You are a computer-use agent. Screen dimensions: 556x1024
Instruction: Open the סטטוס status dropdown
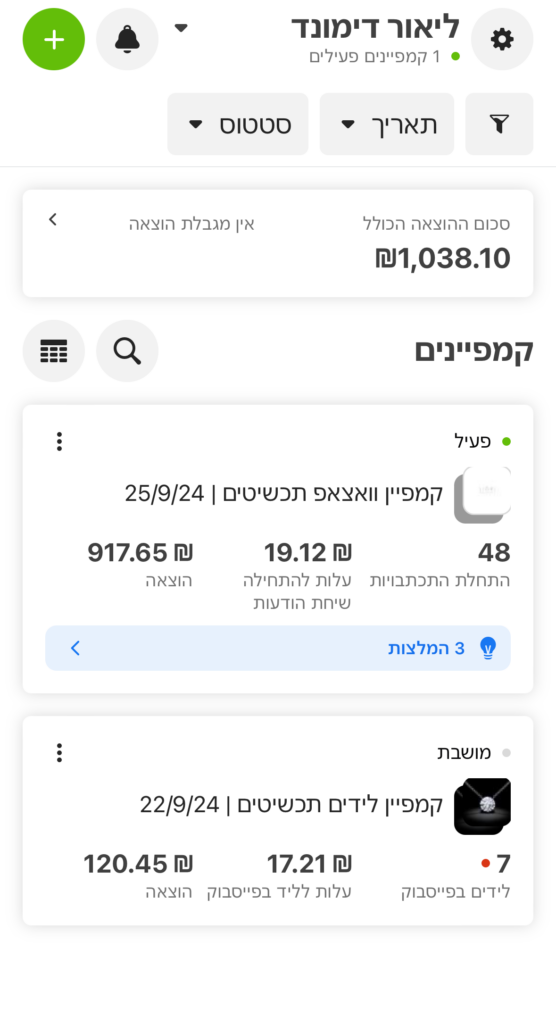coord(238,124)
